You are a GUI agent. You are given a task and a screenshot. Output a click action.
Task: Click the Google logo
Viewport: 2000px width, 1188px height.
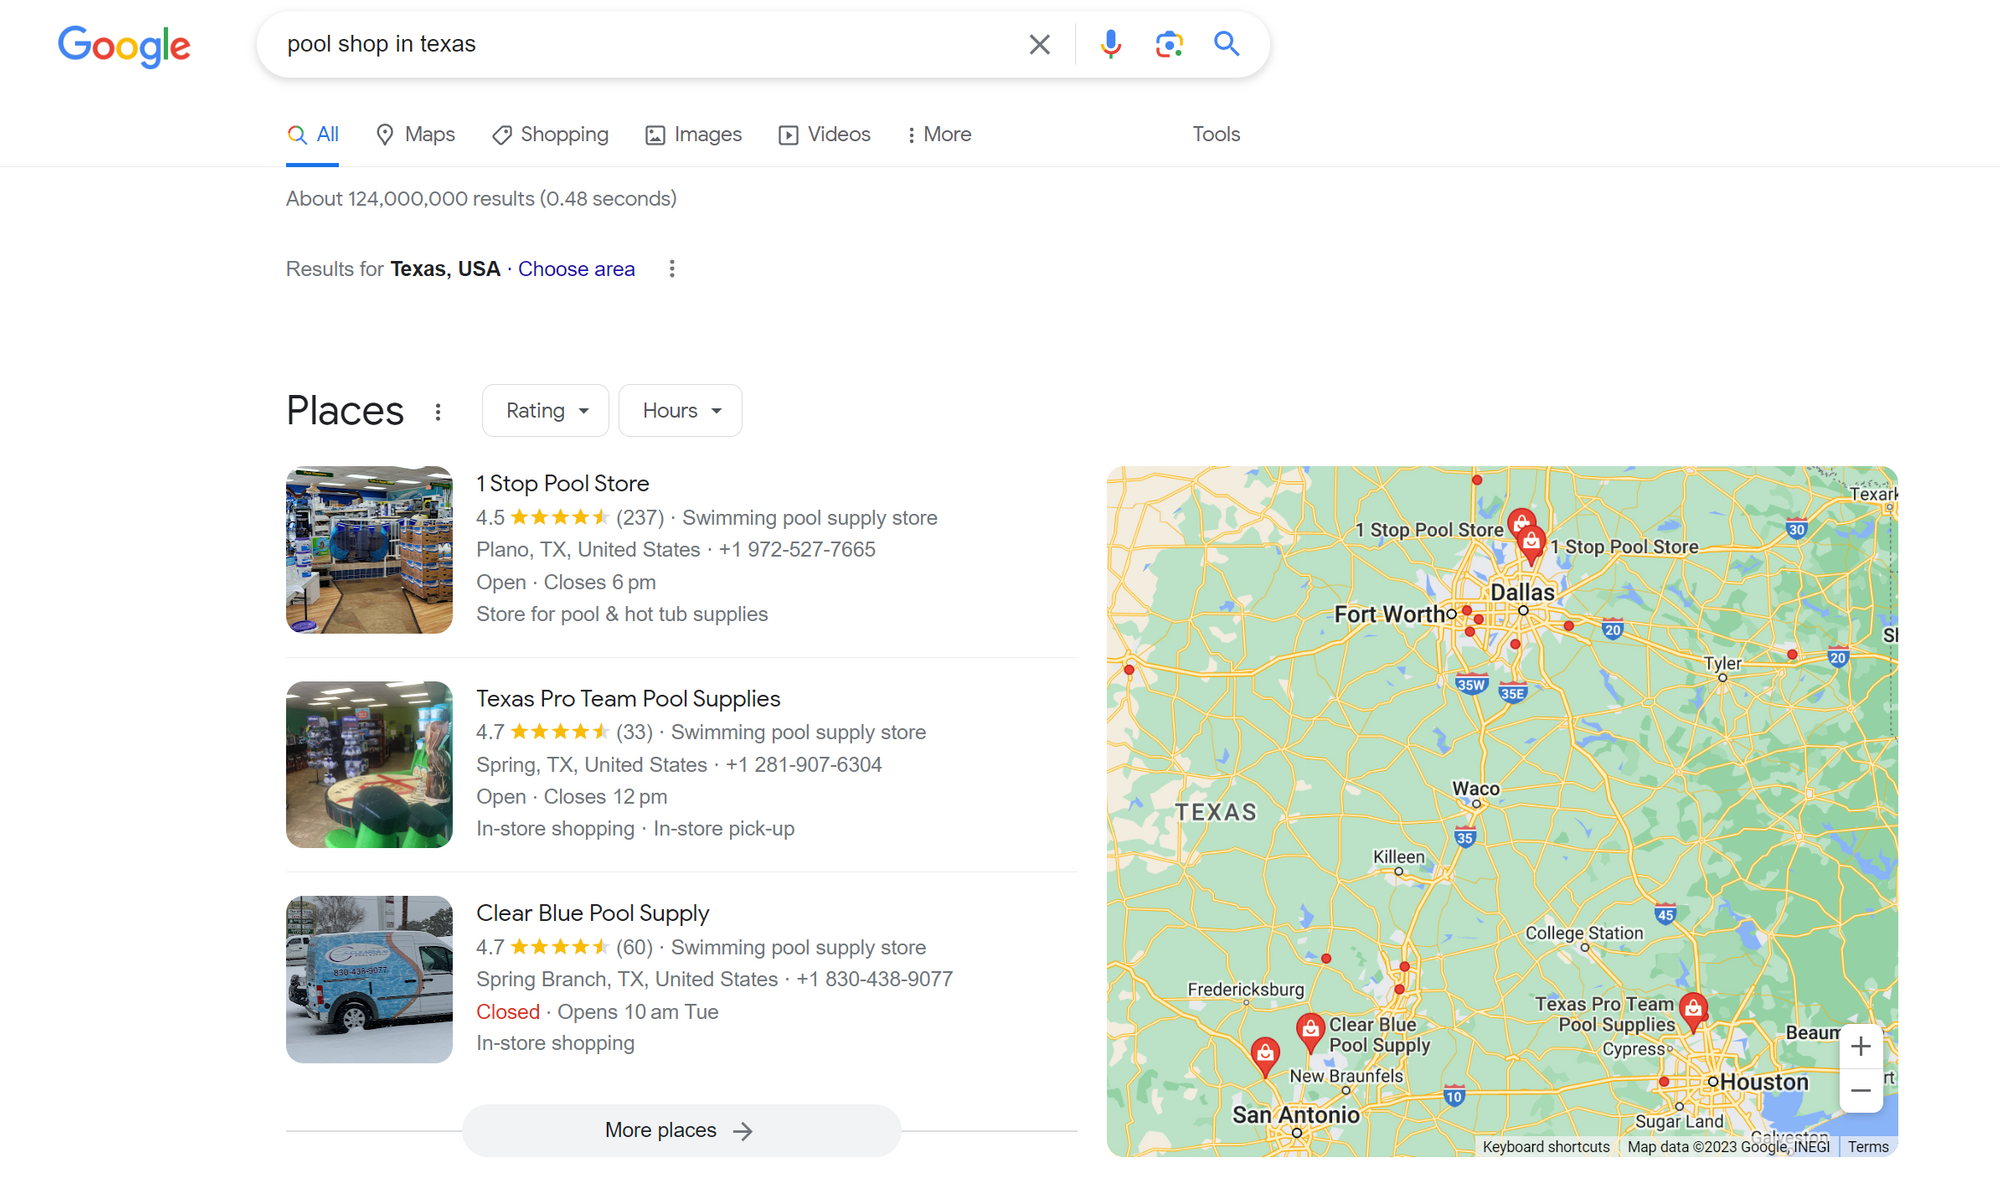(124, 46)
